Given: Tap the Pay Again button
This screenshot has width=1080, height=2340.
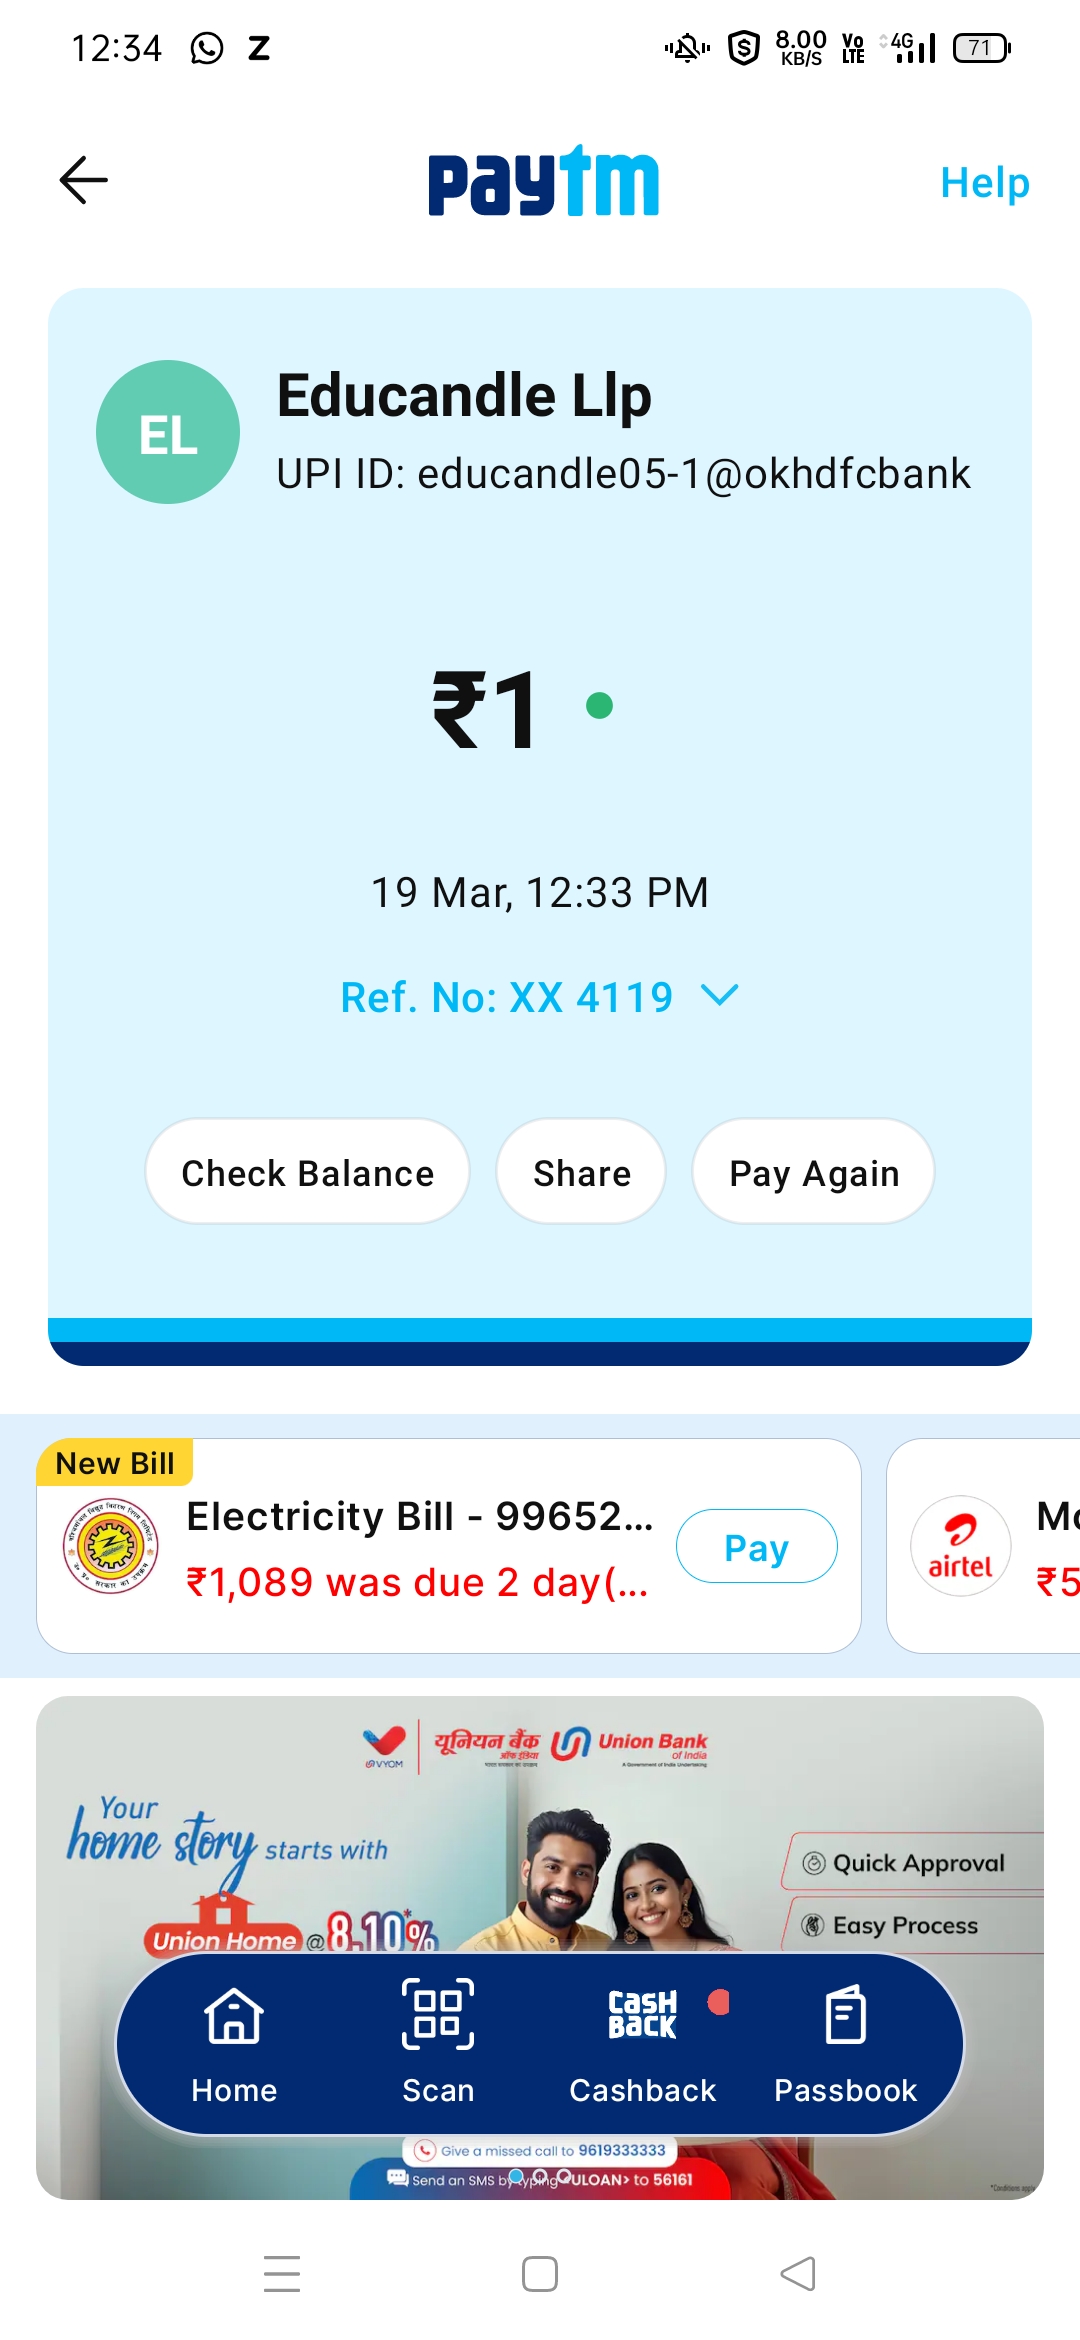Looking at the screenshot, I should pos(813,1172).
